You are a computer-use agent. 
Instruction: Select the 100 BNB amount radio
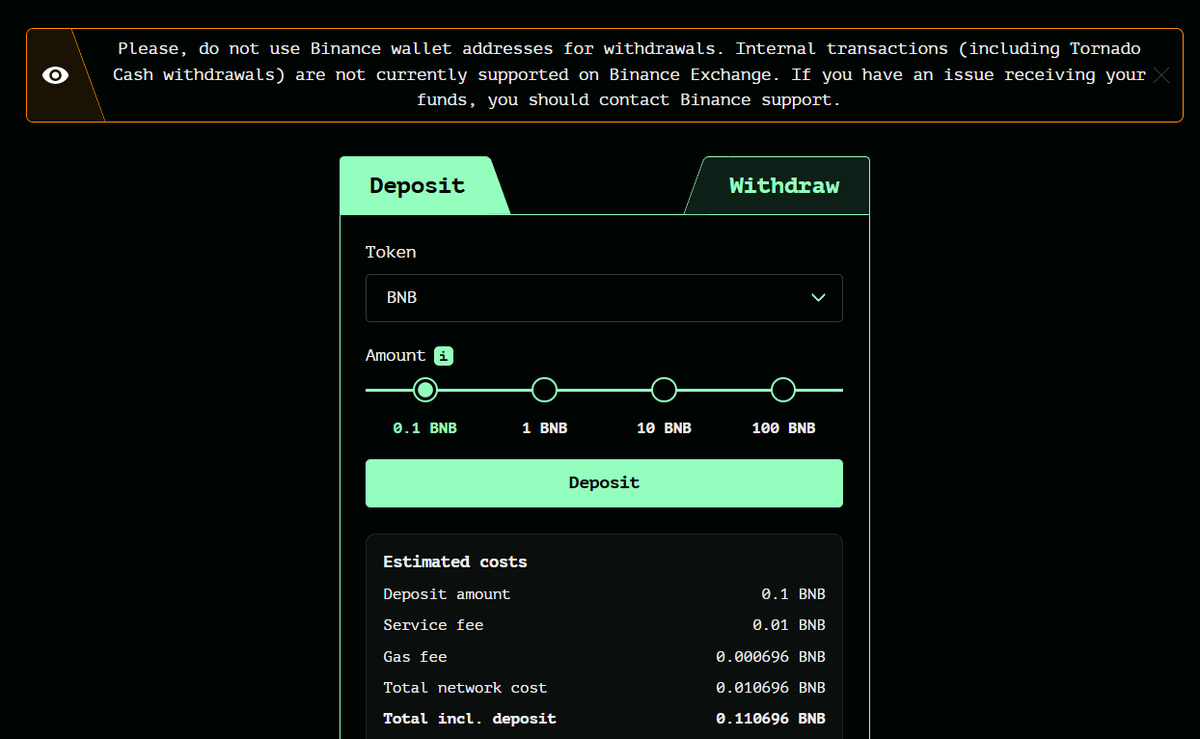783,389
